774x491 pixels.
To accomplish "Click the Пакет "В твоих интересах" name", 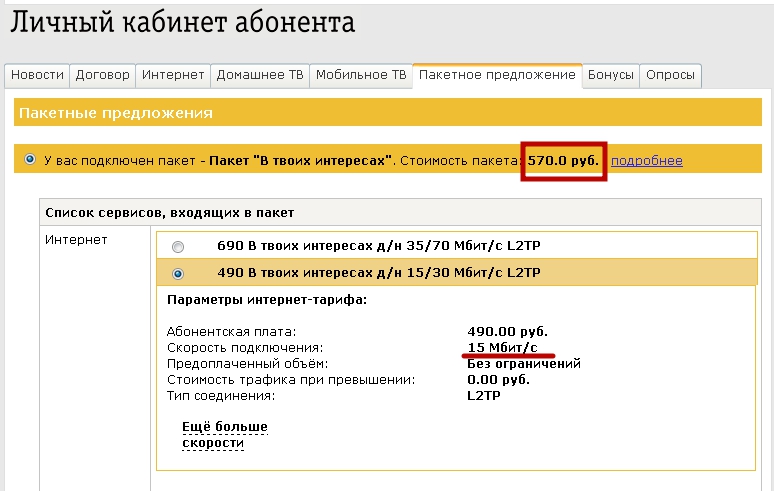I will coord(300,160).
